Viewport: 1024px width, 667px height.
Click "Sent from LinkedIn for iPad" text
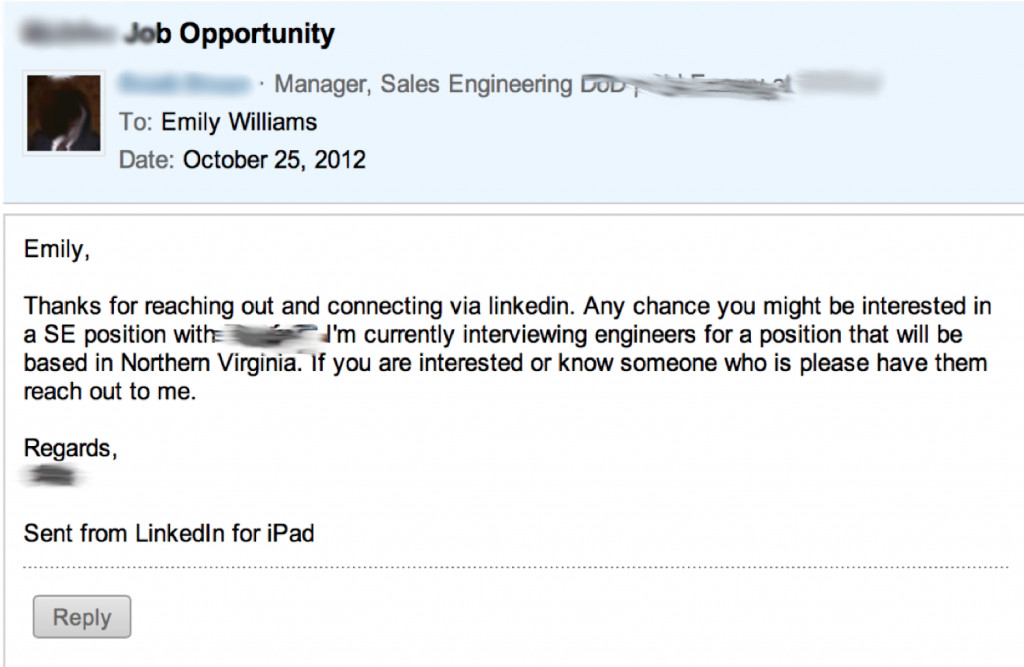169,533
